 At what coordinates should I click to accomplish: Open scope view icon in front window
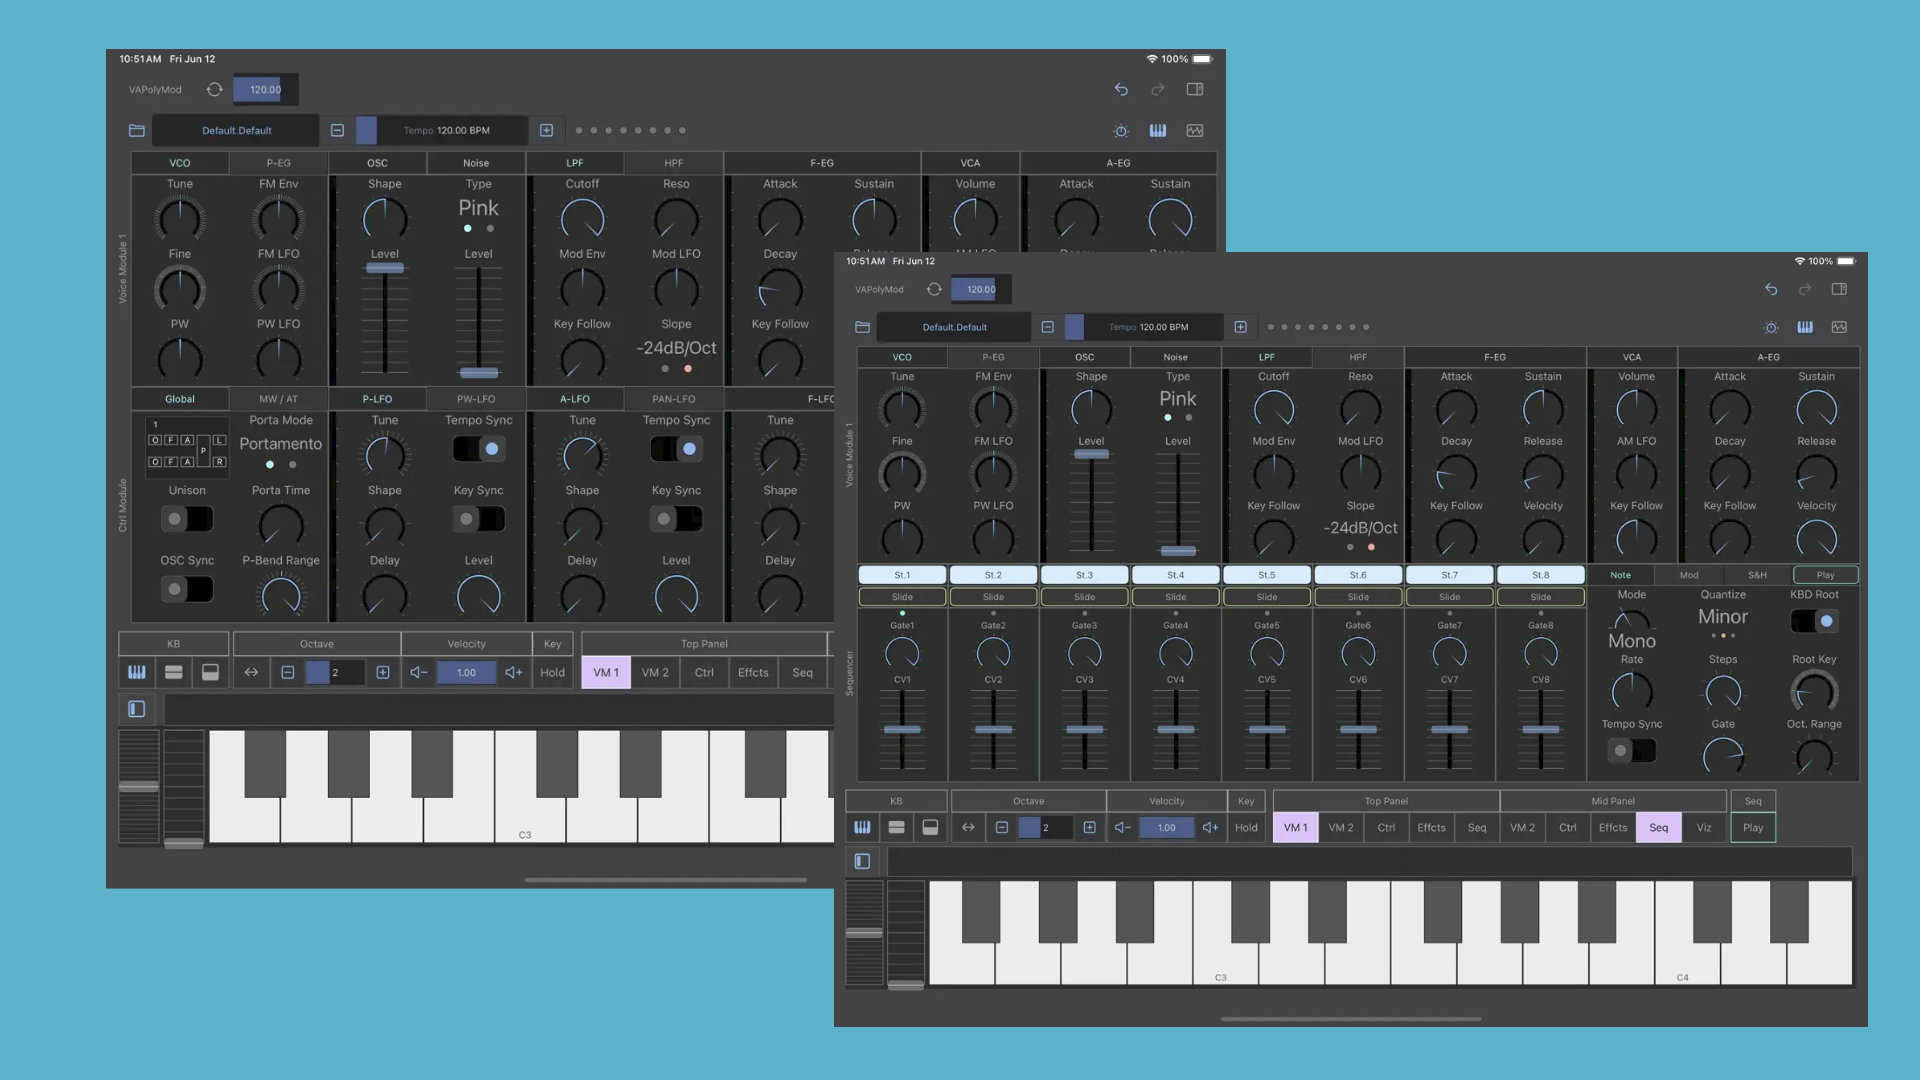1839,327
